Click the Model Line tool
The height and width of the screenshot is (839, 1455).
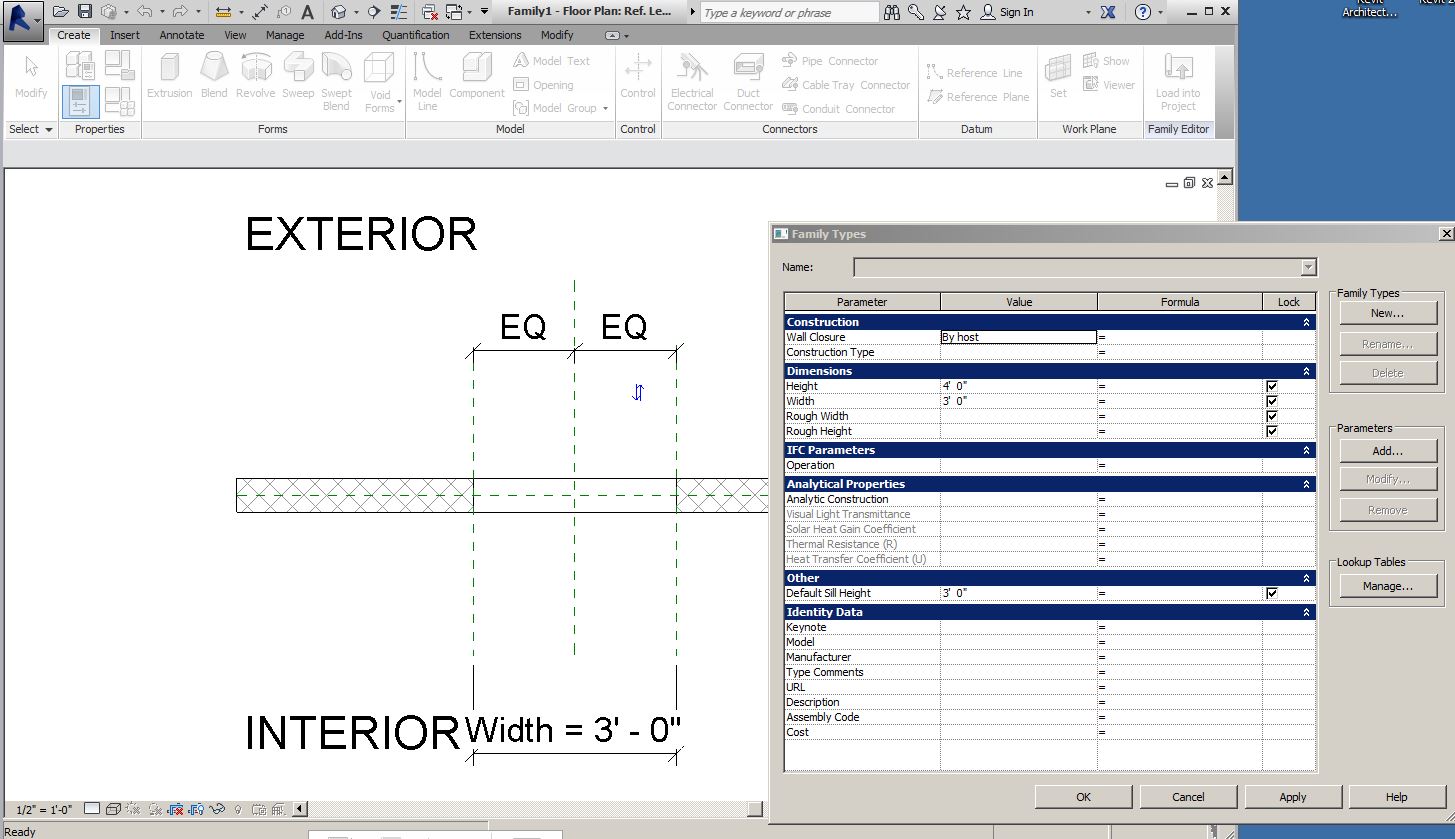427,82
